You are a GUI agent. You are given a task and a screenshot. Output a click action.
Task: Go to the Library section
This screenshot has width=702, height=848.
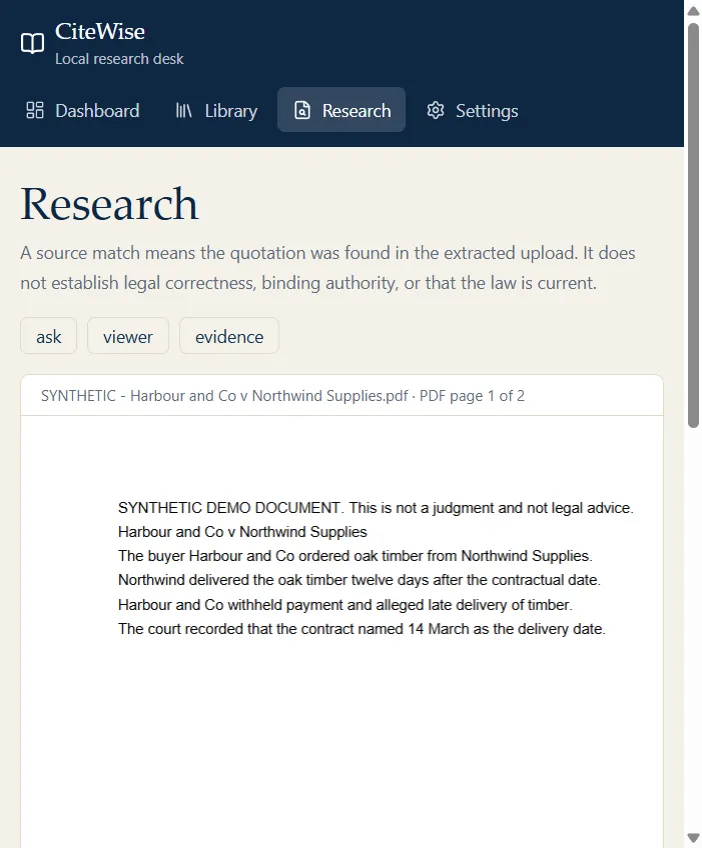(x=216, y=110)
